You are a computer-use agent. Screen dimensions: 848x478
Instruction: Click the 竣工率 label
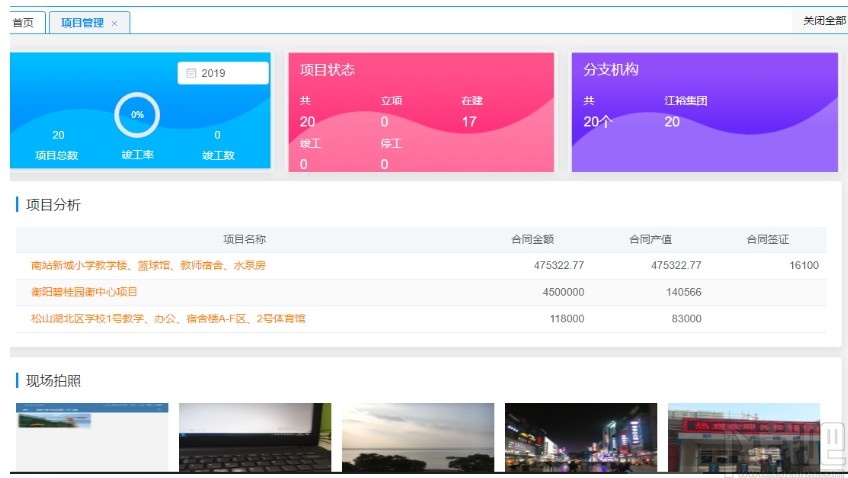pos(137,155)
